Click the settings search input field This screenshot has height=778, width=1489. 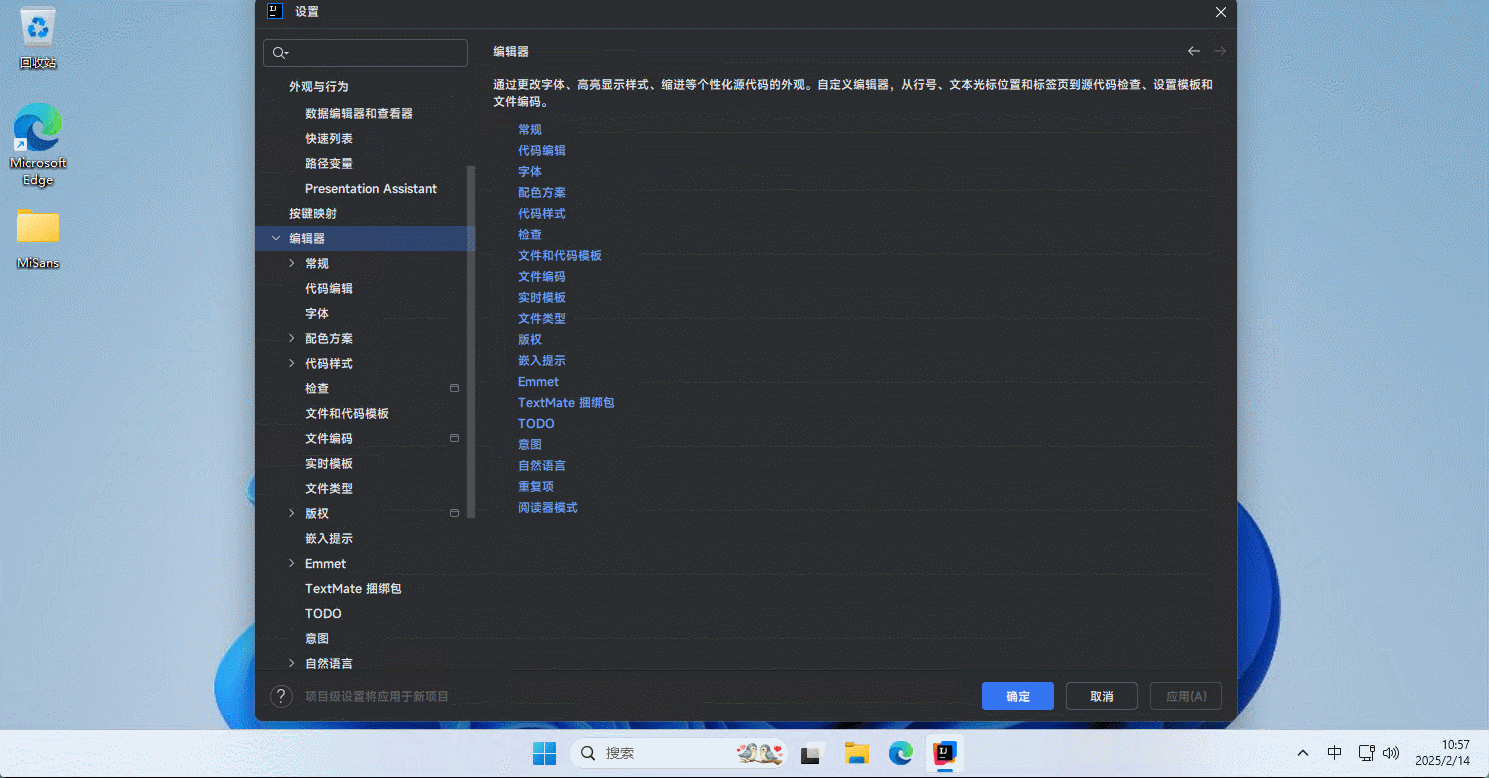[377, 53]
